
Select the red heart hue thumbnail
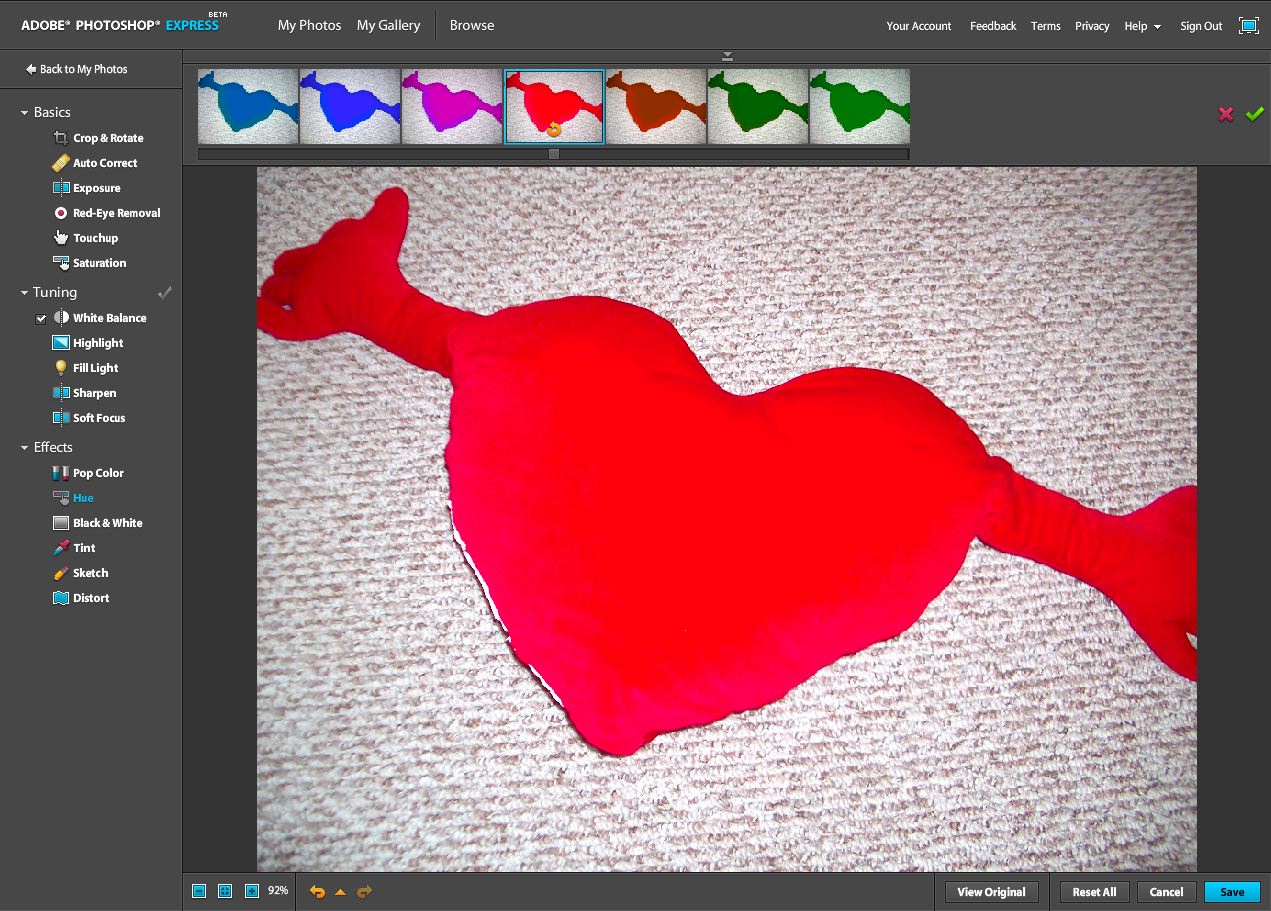pyautogui.click(x=554, y=106)
